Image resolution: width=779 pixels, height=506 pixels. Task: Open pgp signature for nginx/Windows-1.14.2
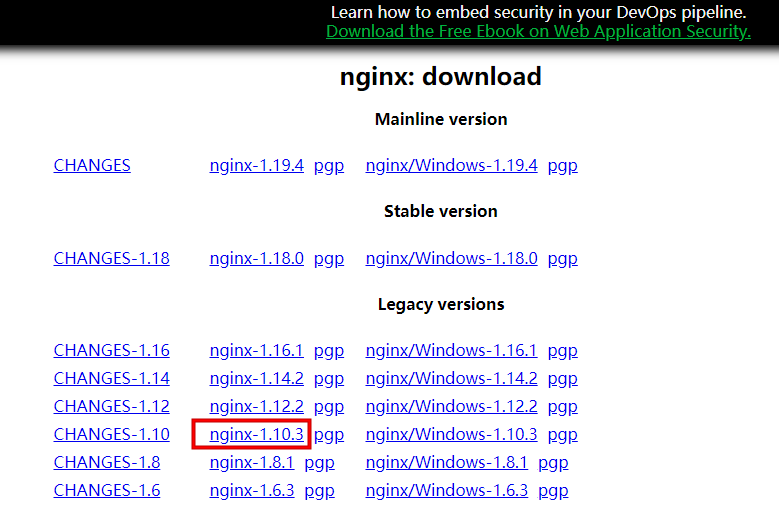point(562,379)
